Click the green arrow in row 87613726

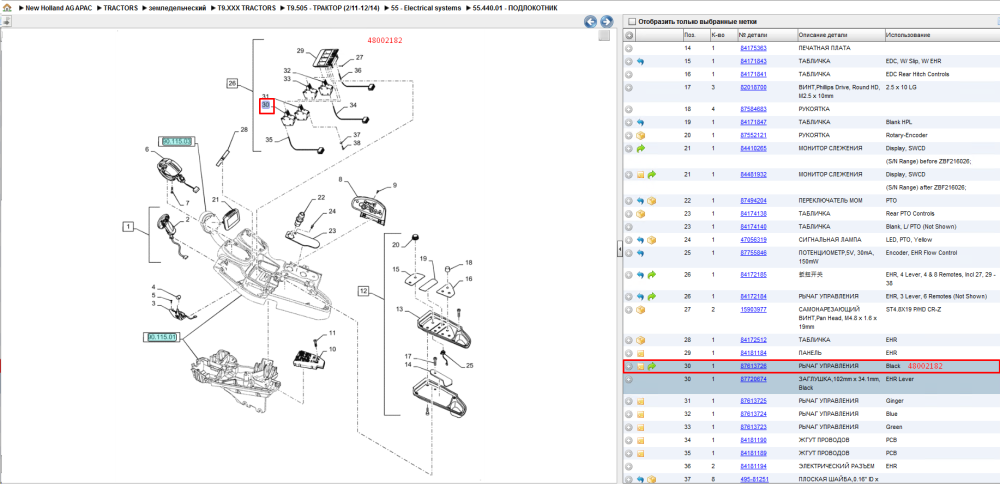651,367
